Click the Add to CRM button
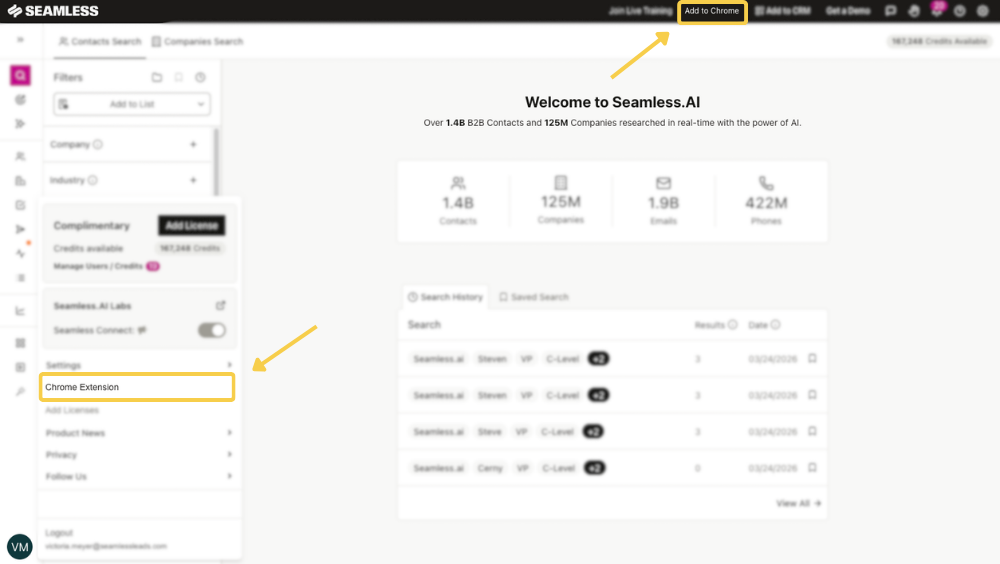 click(x=783, y=11)
